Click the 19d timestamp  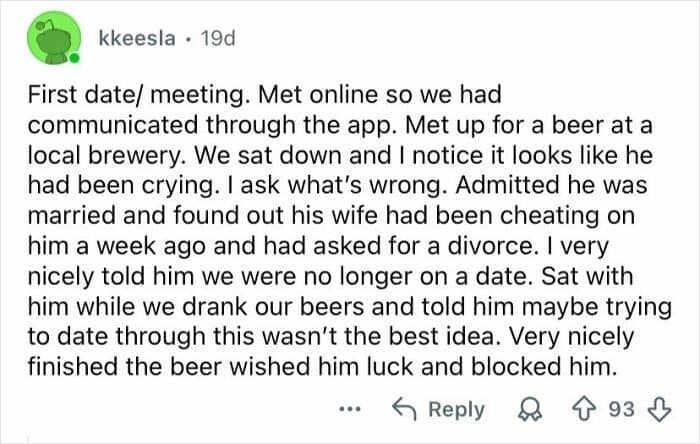point(220,38)
